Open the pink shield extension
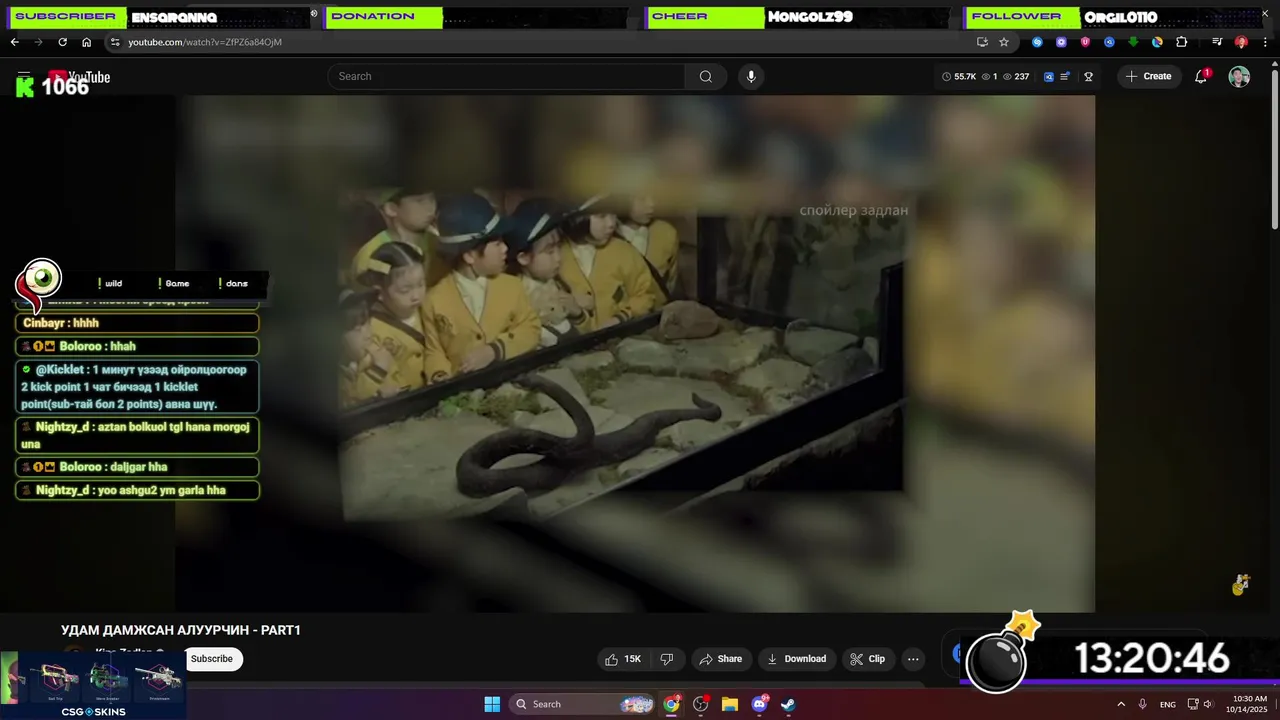This screenshot has width=1280, height=720. point(1085,42)
